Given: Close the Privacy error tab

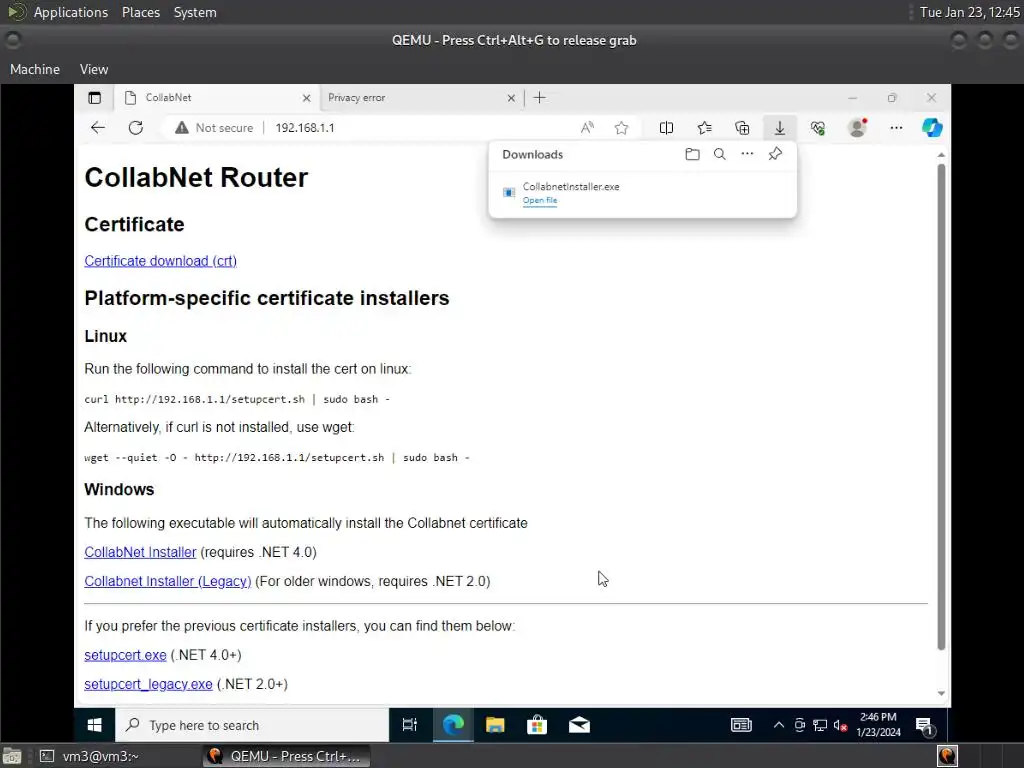Looking at the screenshot, I should pyautogui.click(x=511, y=98).
